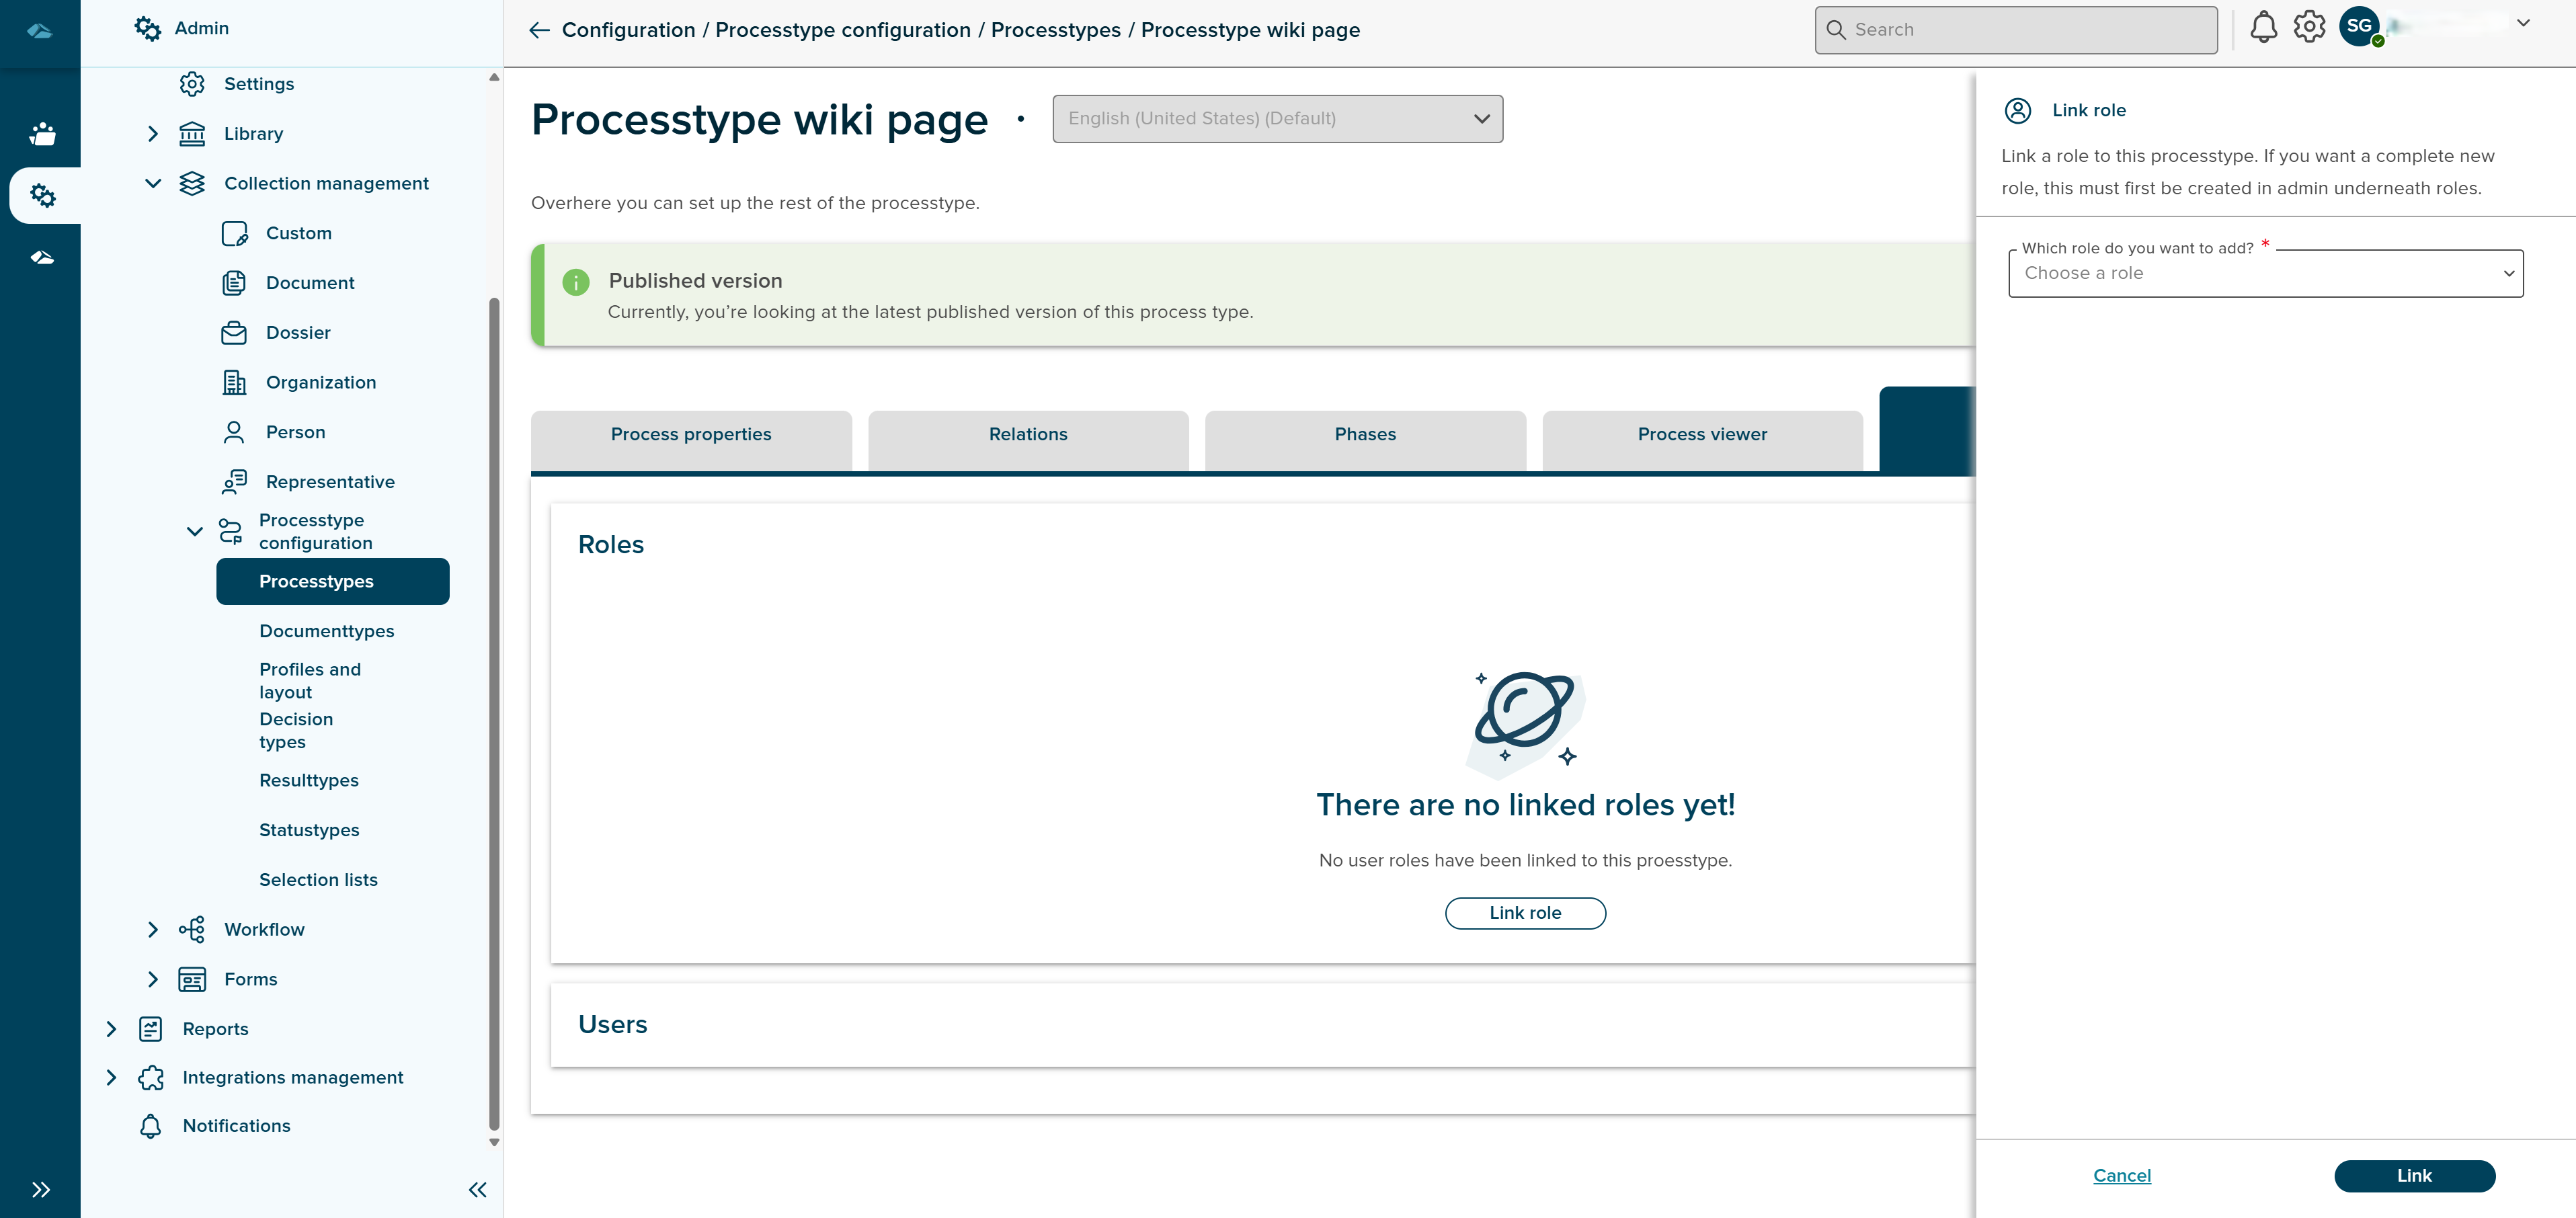
Task: Click the notifications bell icon in header
Action: (x=2263, y=28)
